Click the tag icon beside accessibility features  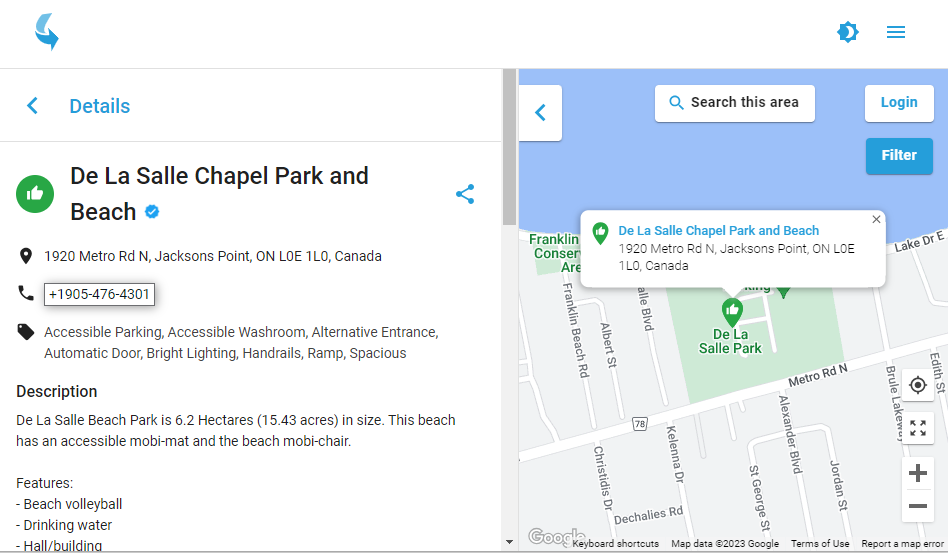point(25,332)
